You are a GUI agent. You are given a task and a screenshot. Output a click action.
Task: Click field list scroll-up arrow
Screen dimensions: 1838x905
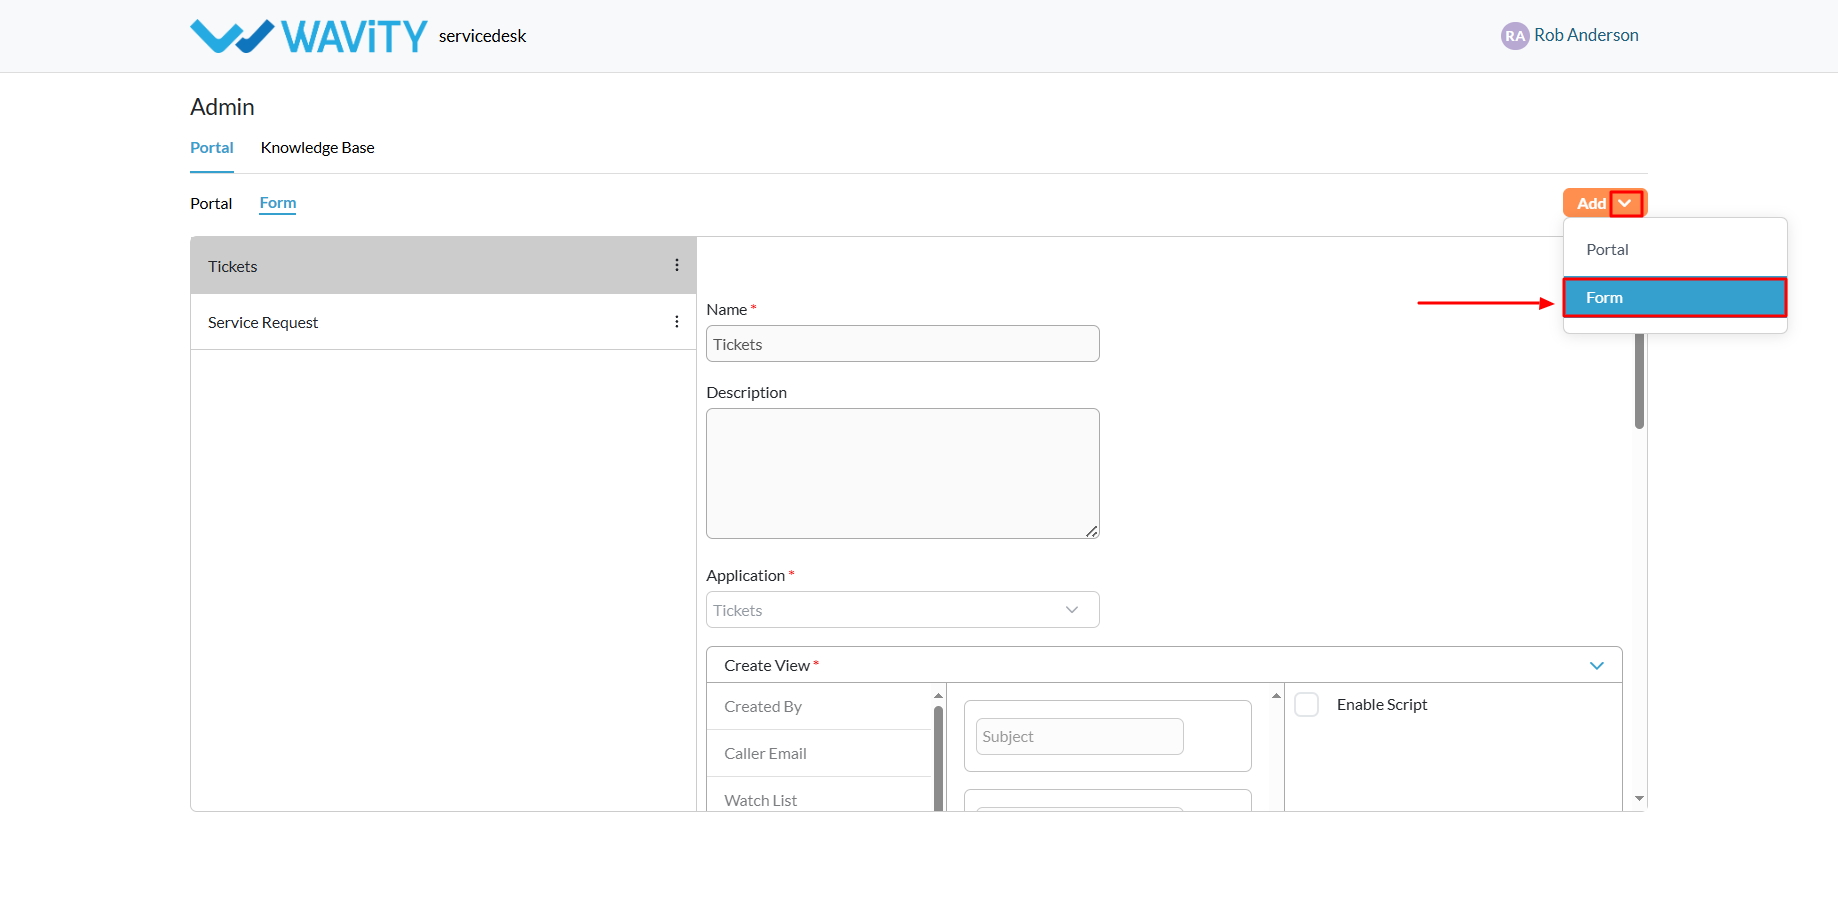pos(938,695)
